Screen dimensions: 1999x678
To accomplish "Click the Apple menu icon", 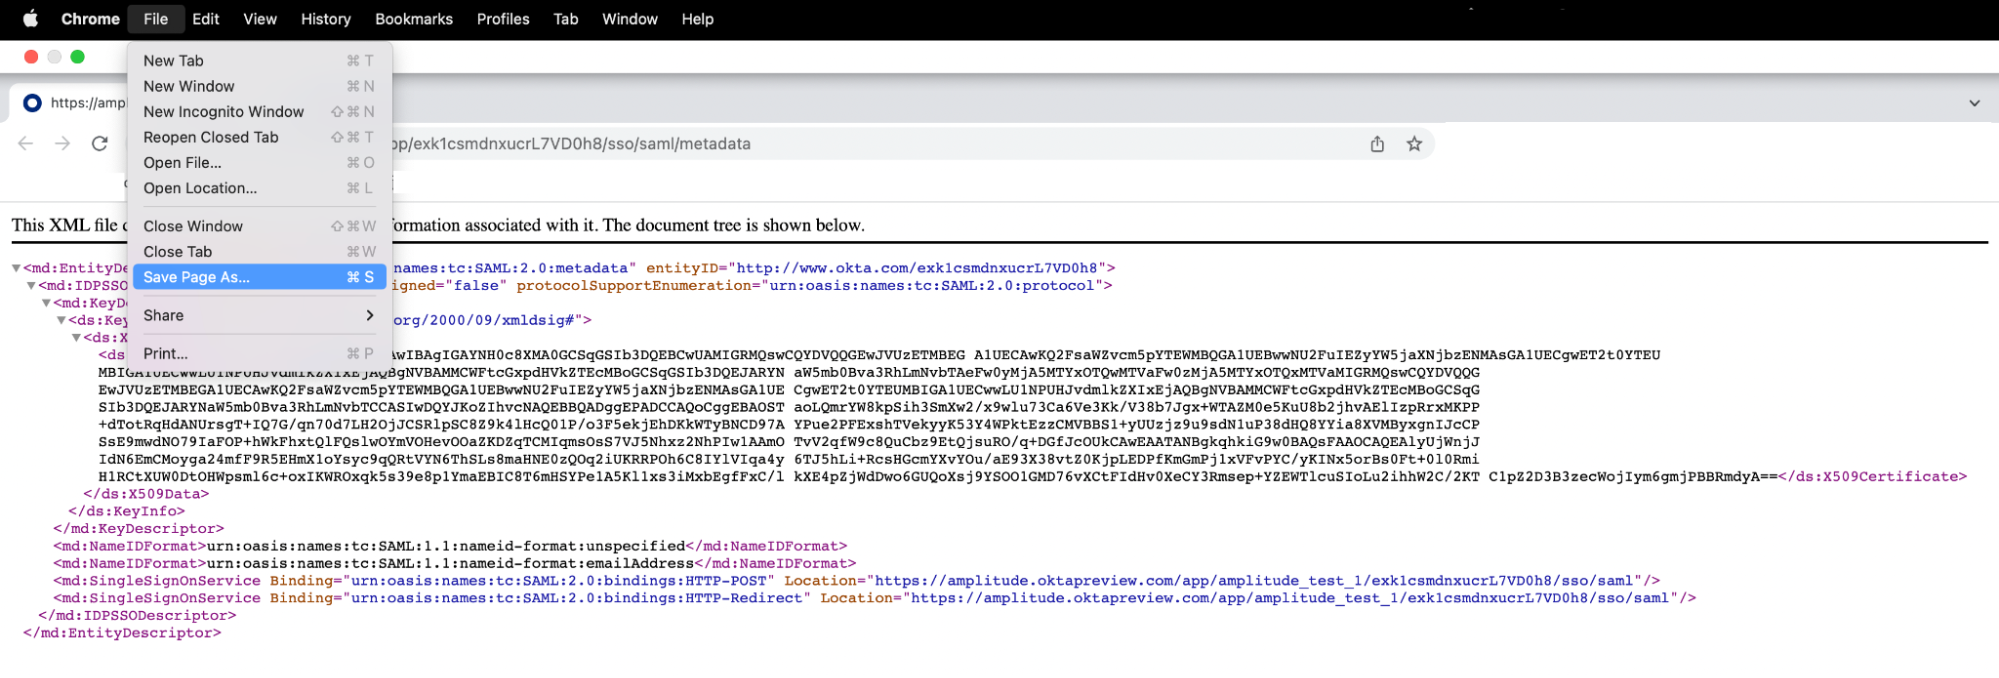I will 30,19.
